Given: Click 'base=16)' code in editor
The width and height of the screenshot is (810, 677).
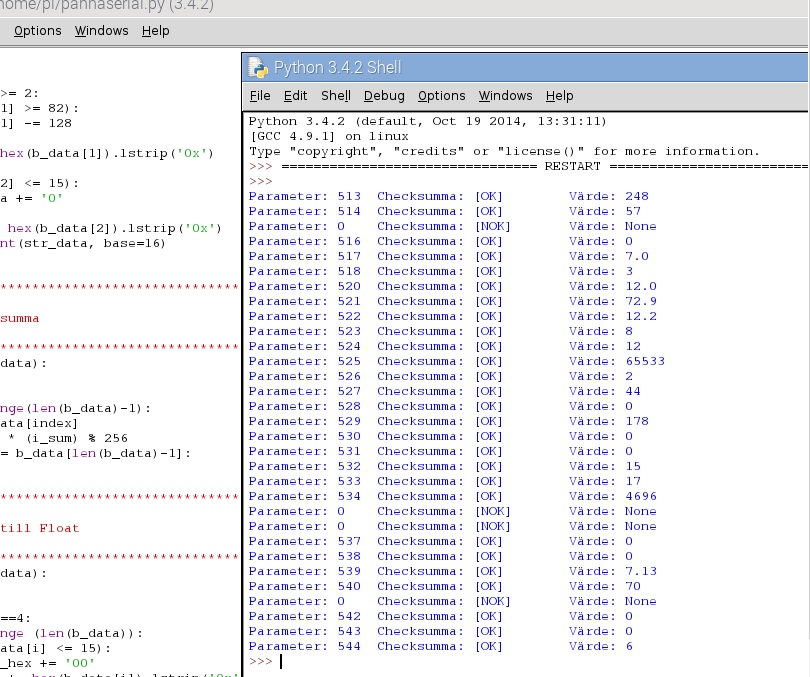Looking at the screenshot, I should [134, 243].
